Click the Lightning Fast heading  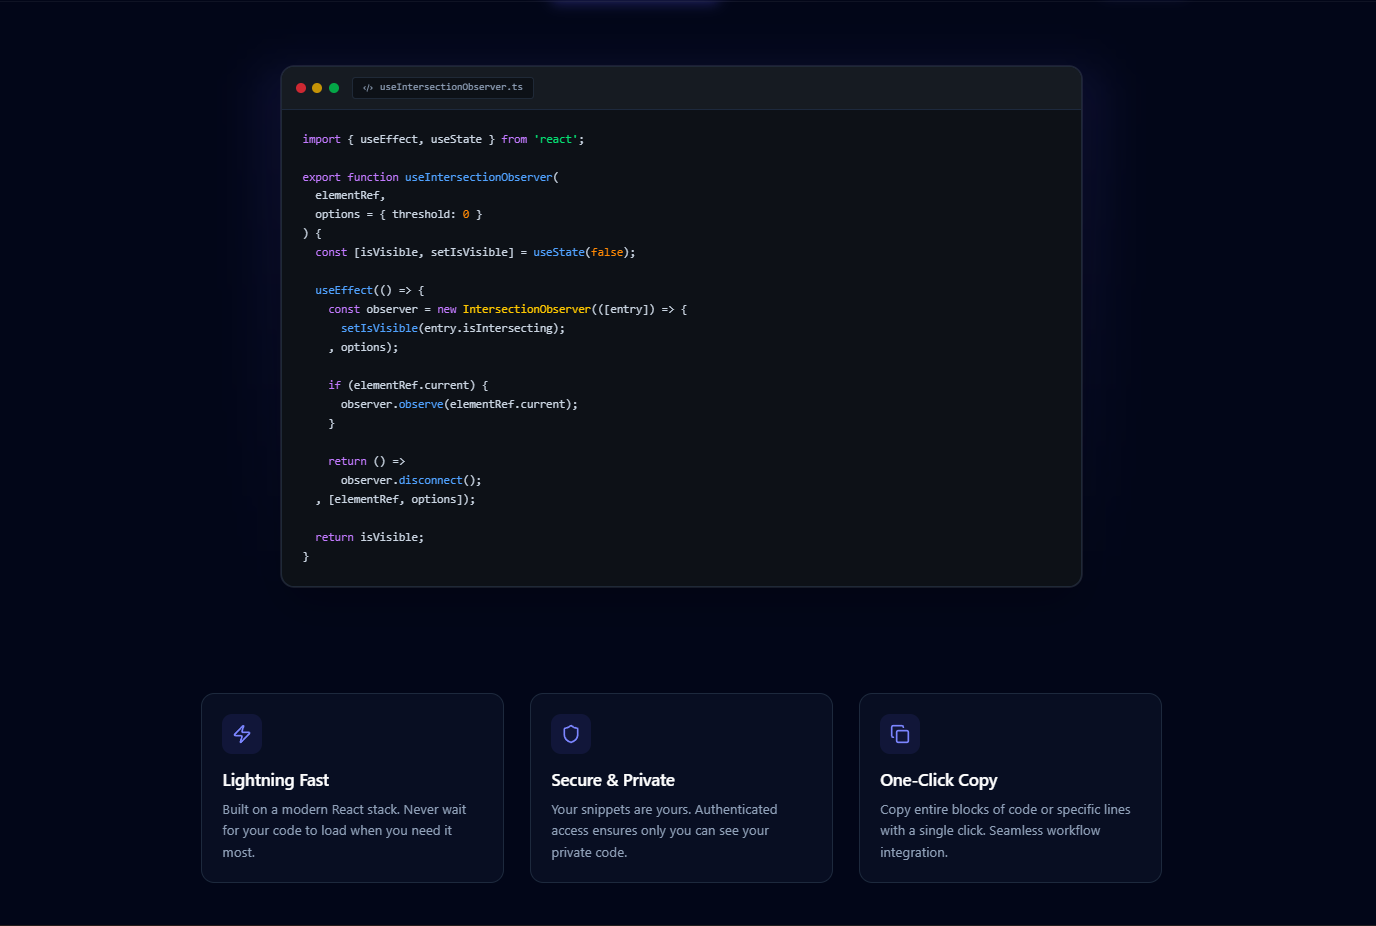tap(275, 780)
